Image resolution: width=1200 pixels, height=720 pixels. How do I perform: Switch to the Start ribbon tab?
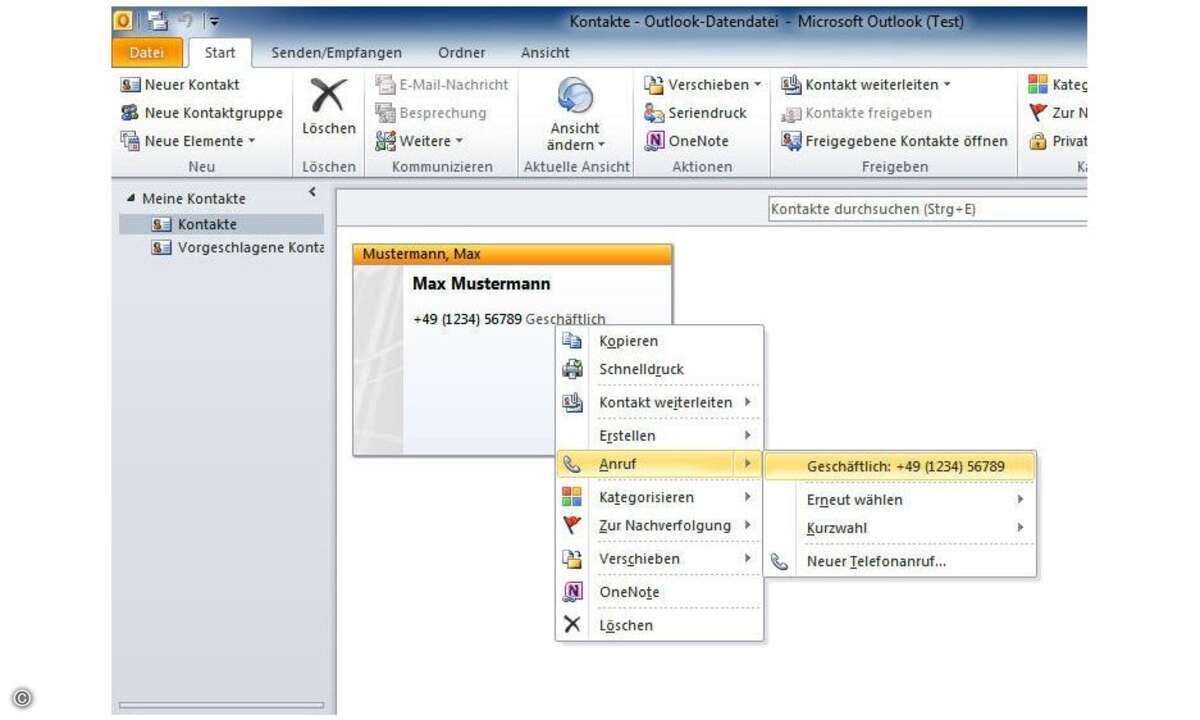220,52
